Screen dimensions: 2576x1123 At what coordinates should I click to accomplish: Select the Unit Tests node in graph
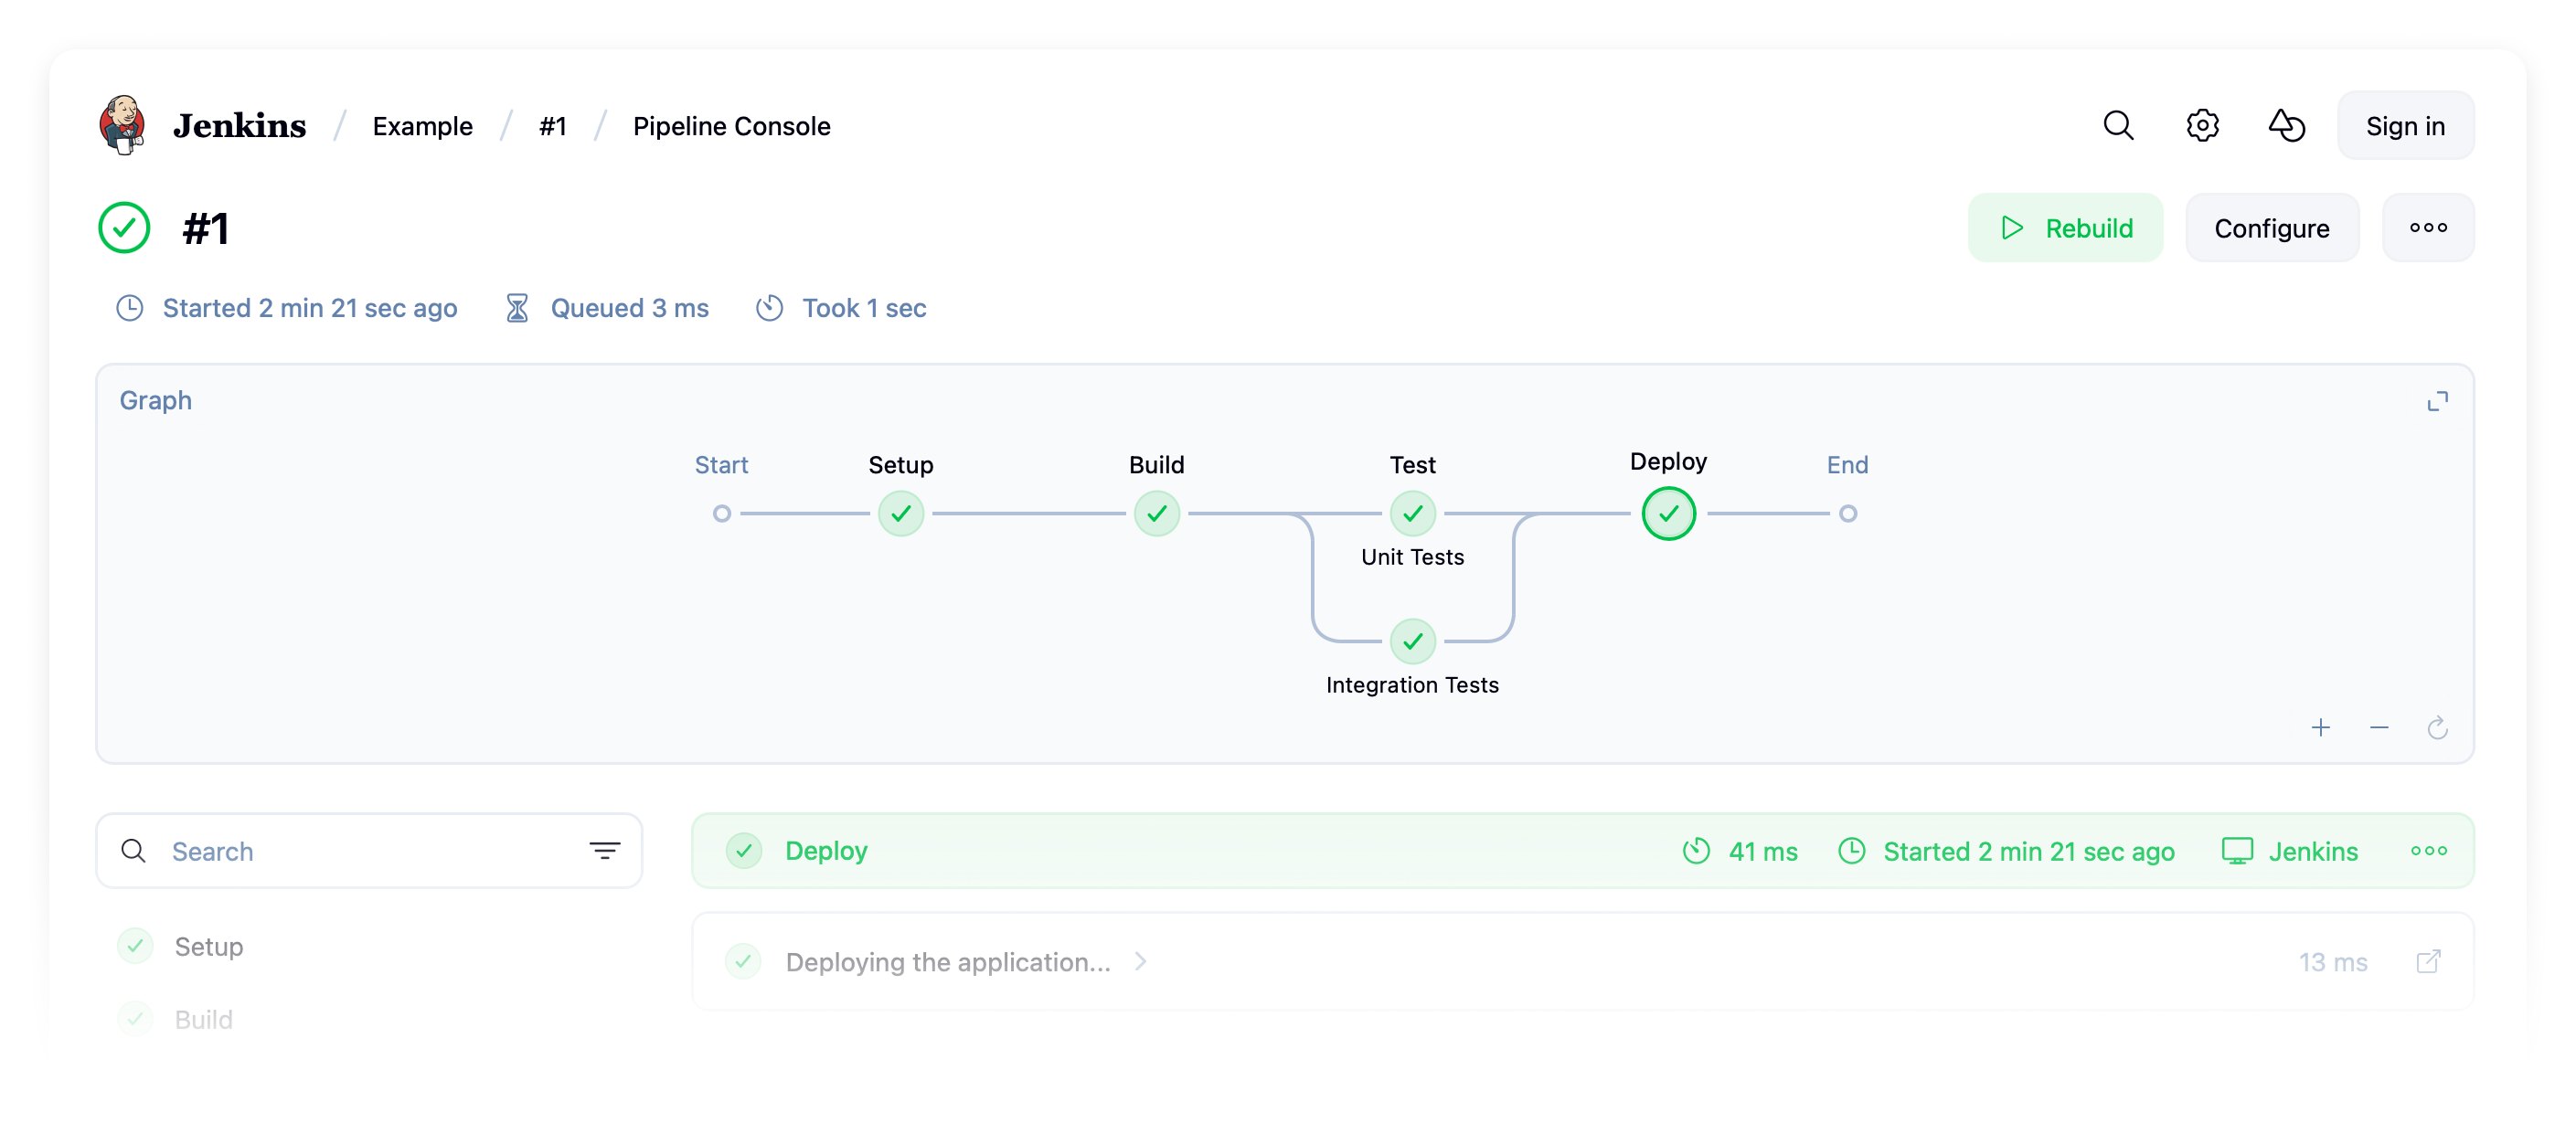tap(1412, 514)
